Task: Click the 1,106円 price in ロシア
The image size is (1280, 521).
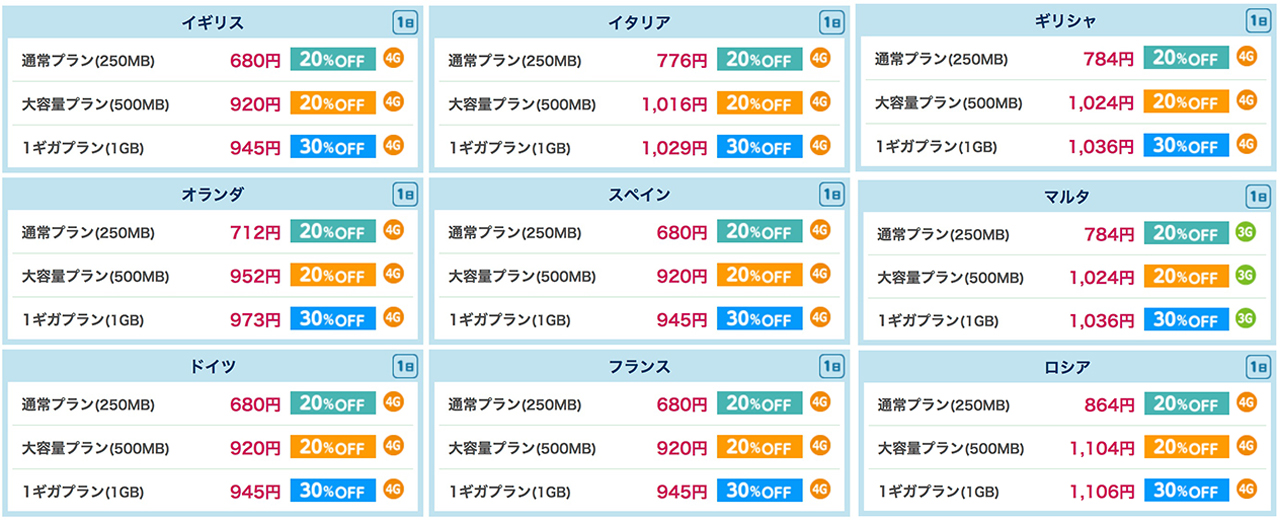Action: click(1101, 491)
